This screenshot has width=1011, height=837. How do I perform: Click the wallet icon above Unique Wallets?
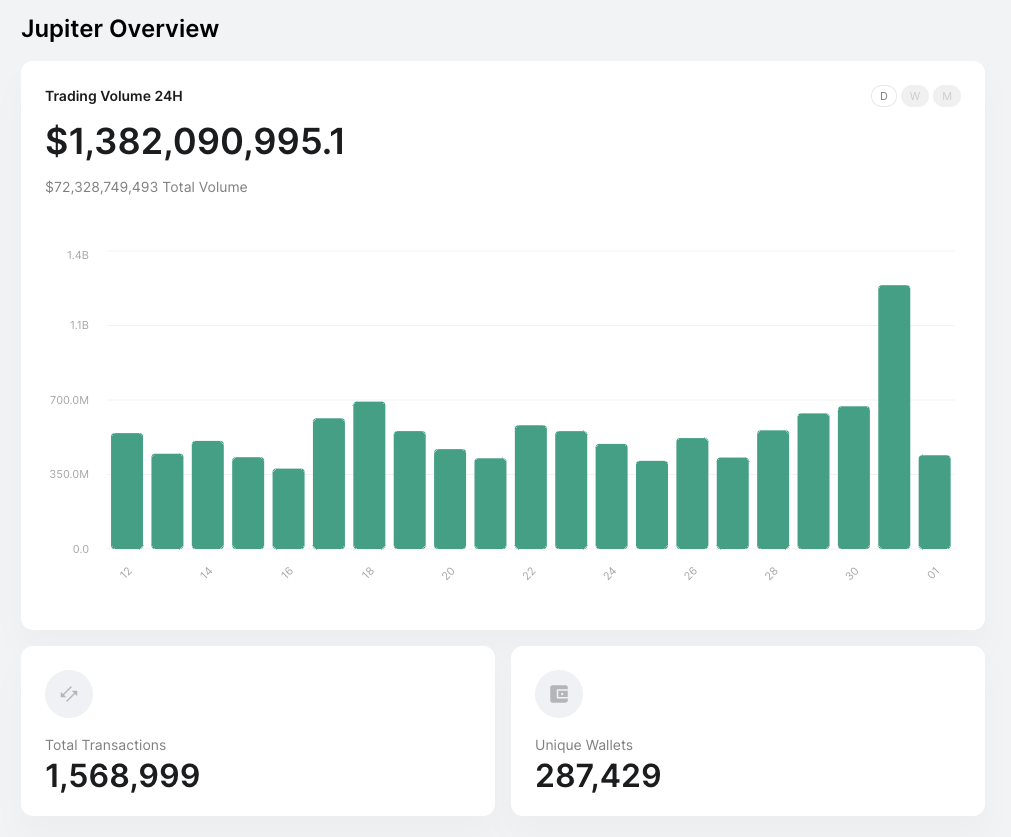[558, 693]
